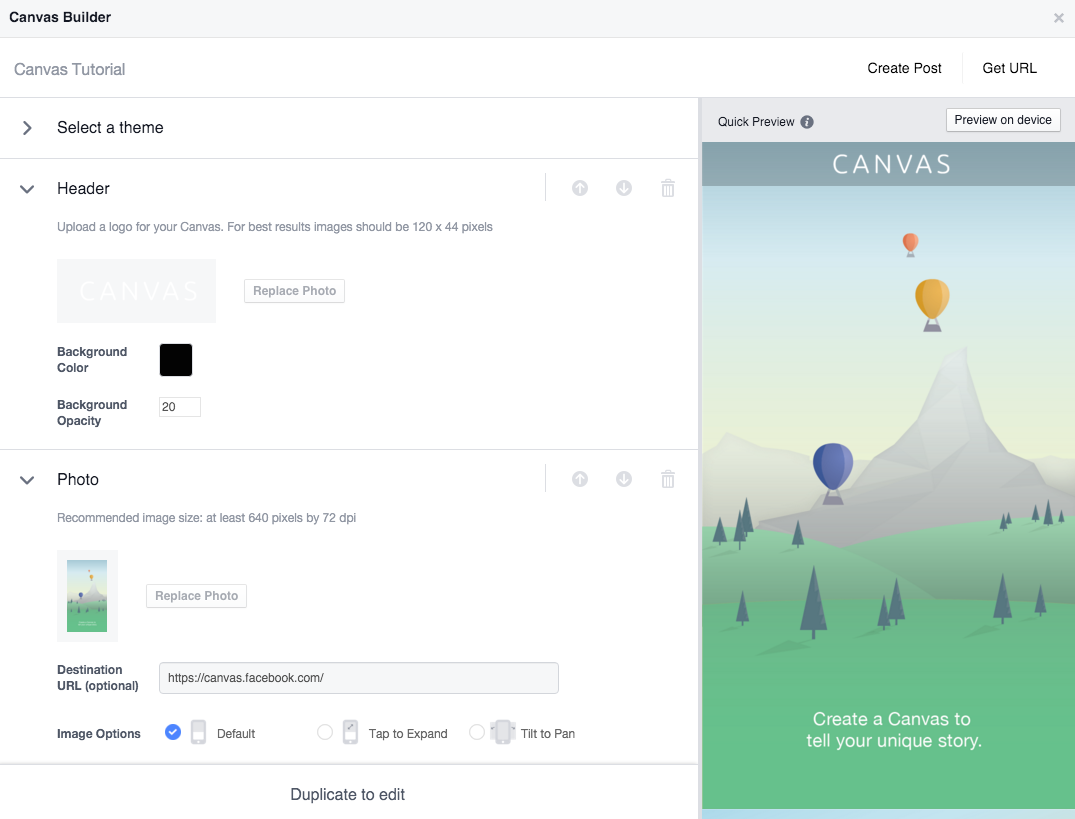Move Header section down with arrow icon
Image resolution: width=1075 pixels, height=819 pixels.
pyautogui.click(x=624, y=188)
